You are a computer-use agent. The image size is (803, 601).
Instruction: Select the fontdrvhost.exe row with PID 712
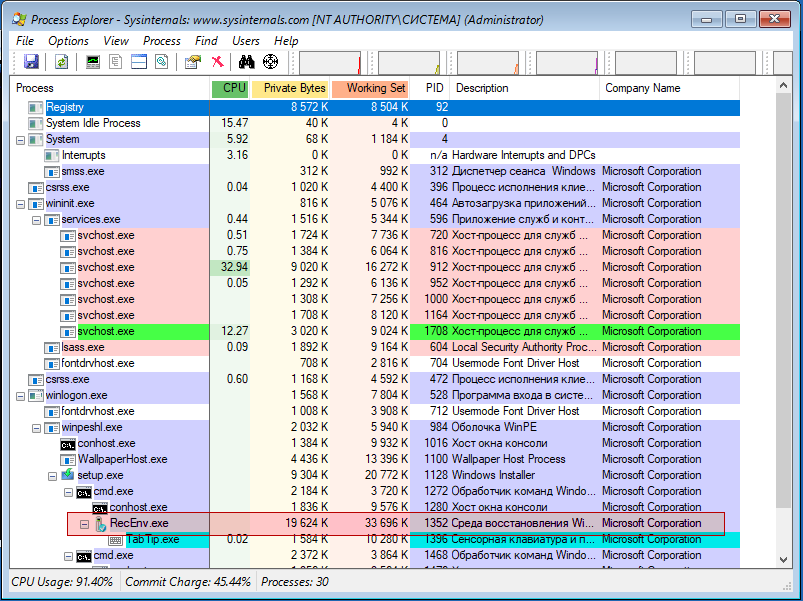coord(375,412)
